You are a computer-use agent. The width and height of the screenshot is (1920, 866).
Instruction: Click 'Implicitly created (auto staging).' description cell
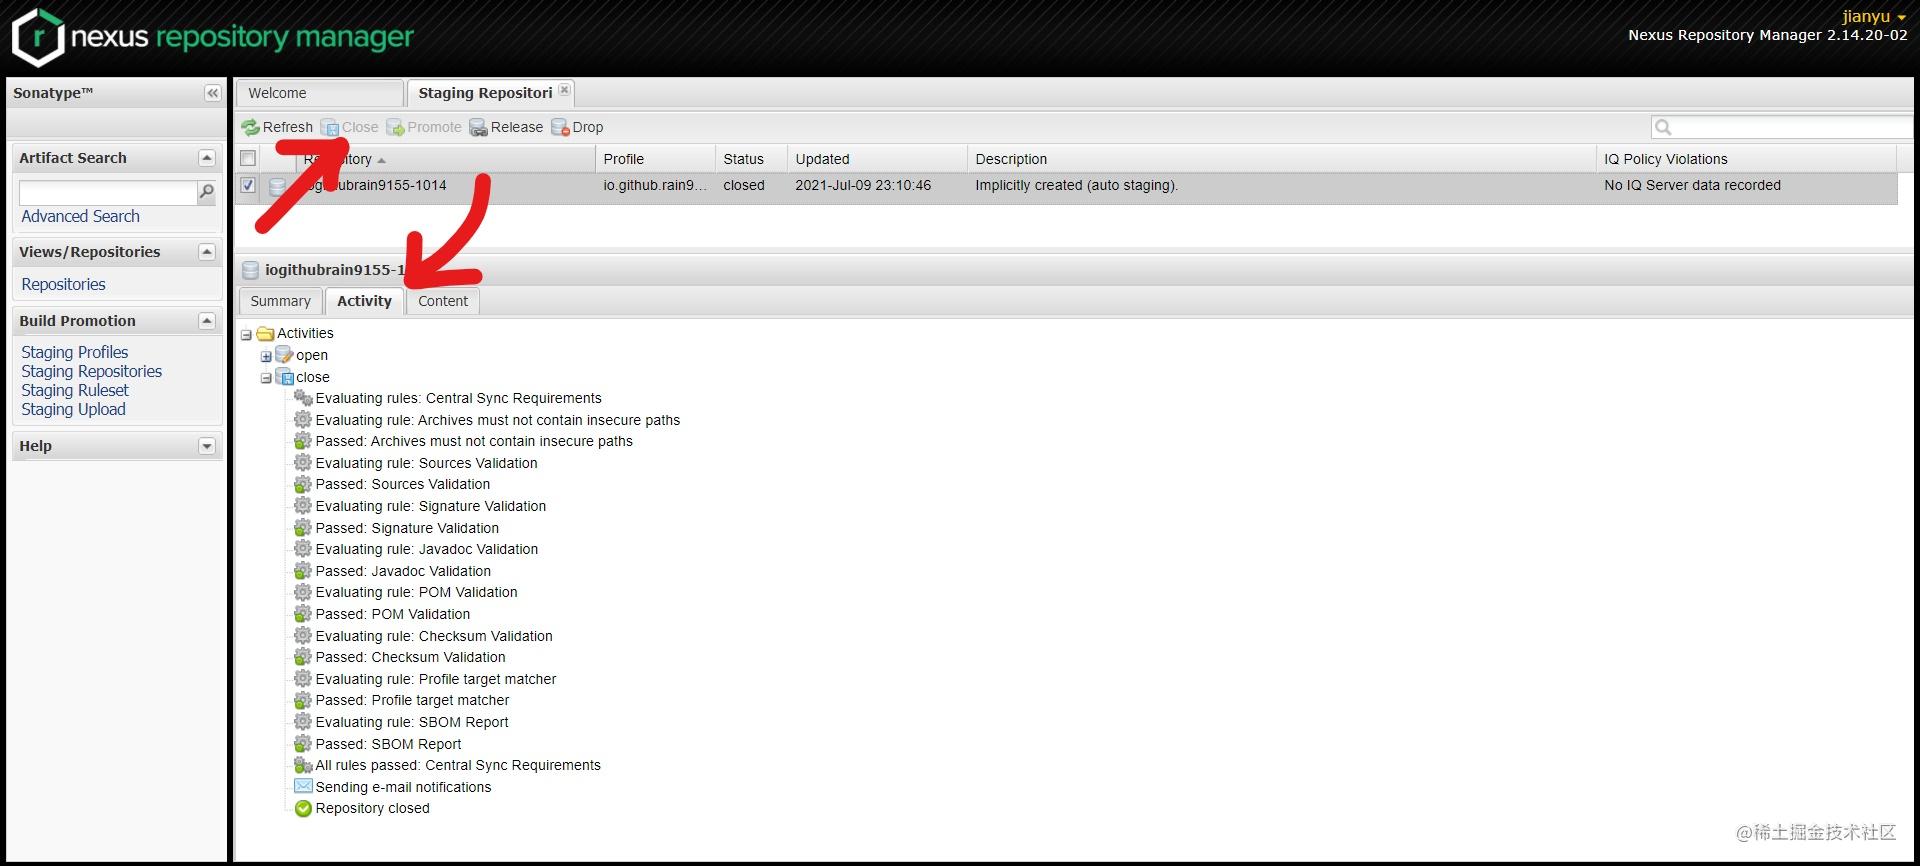(x=1077, y=185)
